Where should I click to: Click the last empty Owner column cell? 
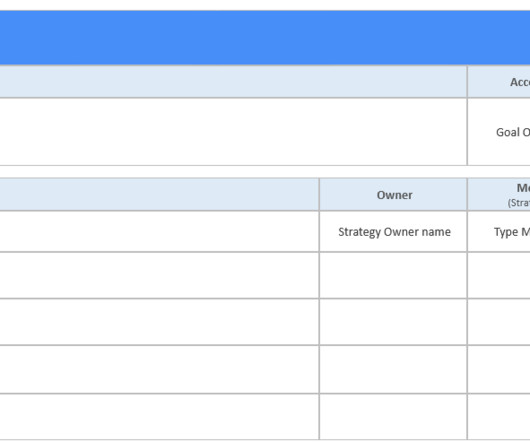[x=393, y=417]
